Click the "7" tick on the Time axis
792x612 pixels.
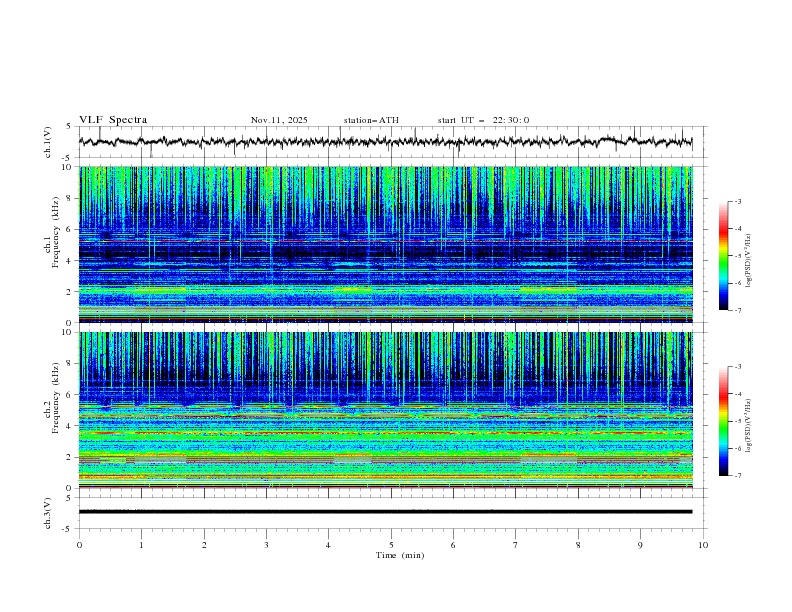coord(516,545)
